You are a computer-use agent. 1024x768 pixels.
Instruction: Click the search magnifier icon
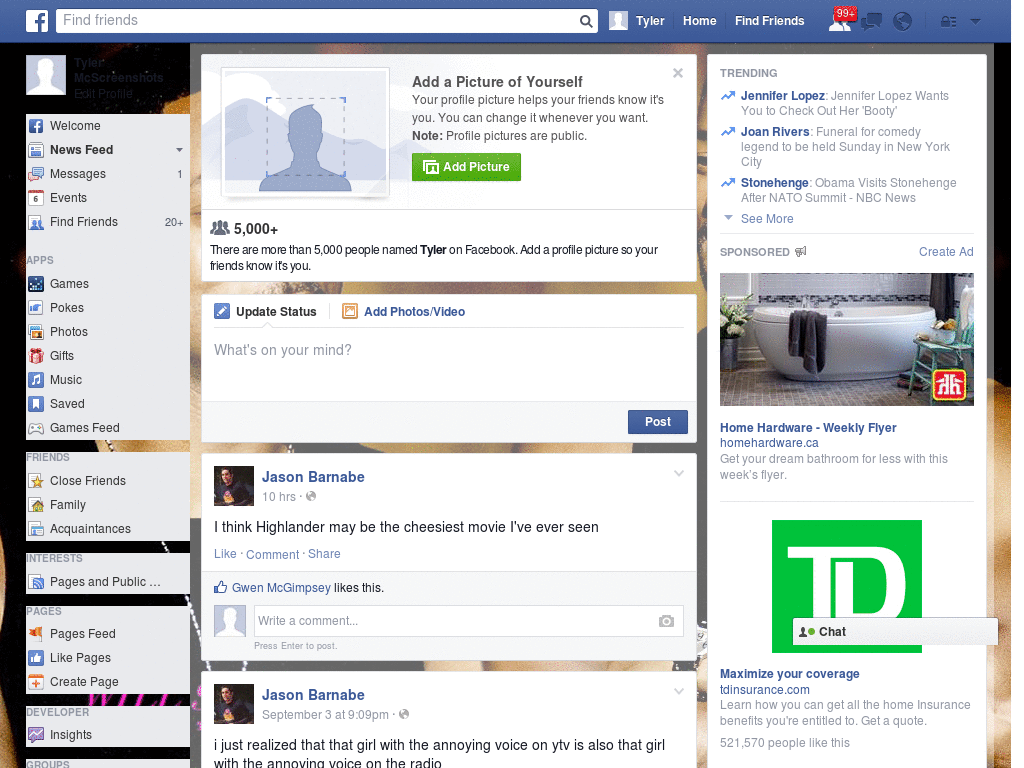pos(586,21)
